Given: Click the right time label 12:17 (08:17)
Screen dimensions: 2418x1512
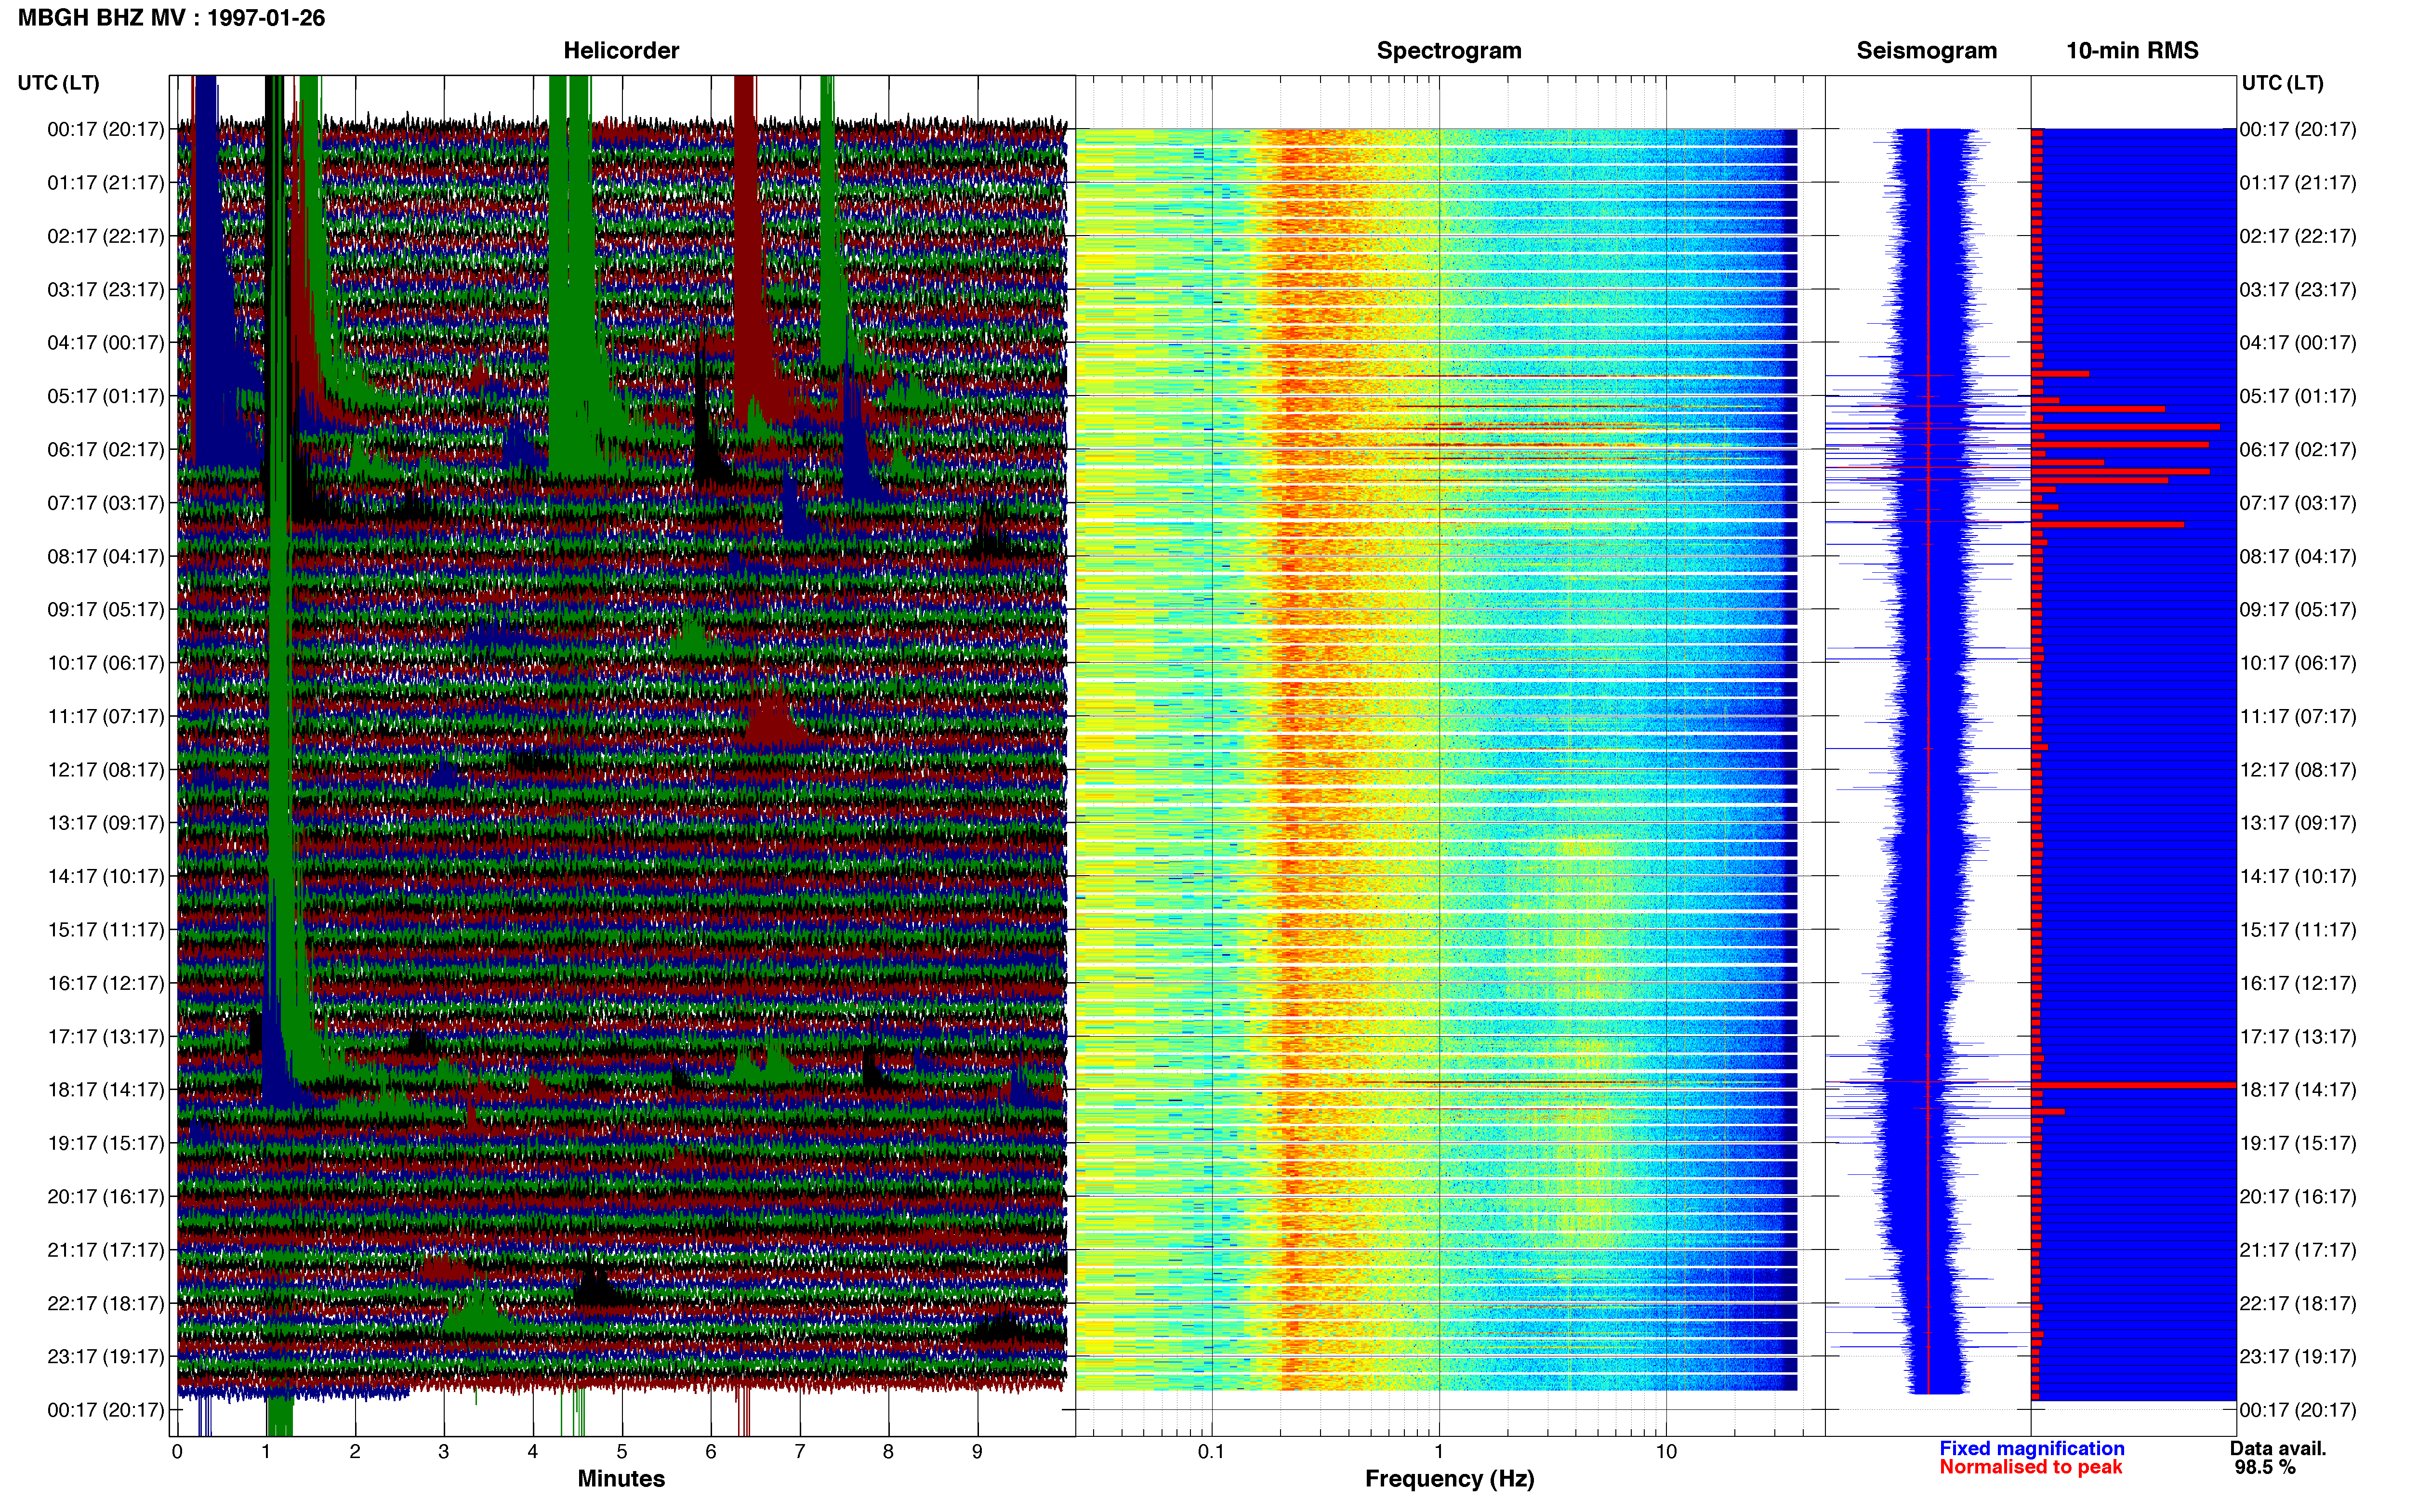Looking at the screenshot, I should [x=2298, y=770].
